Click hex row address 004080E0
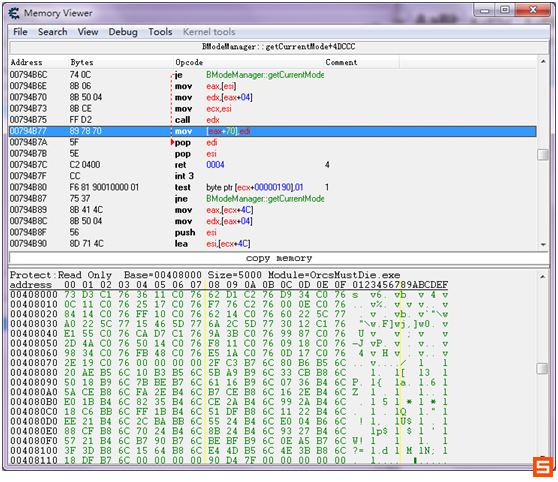Viewport: 558px width, 482px height. [34, 431]
